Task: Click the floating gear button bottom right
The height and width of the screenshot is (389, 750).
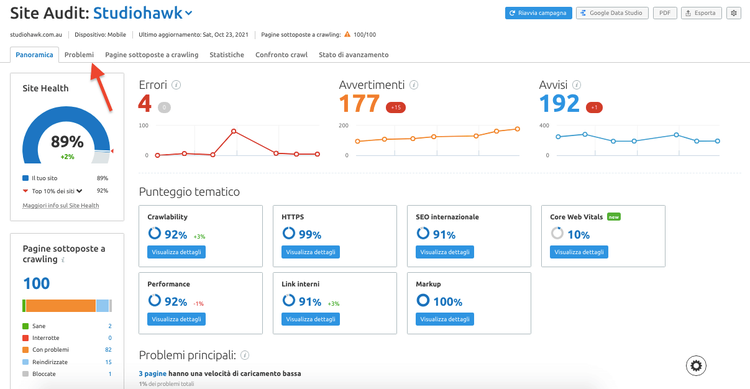Action: (x=696, y=366)
